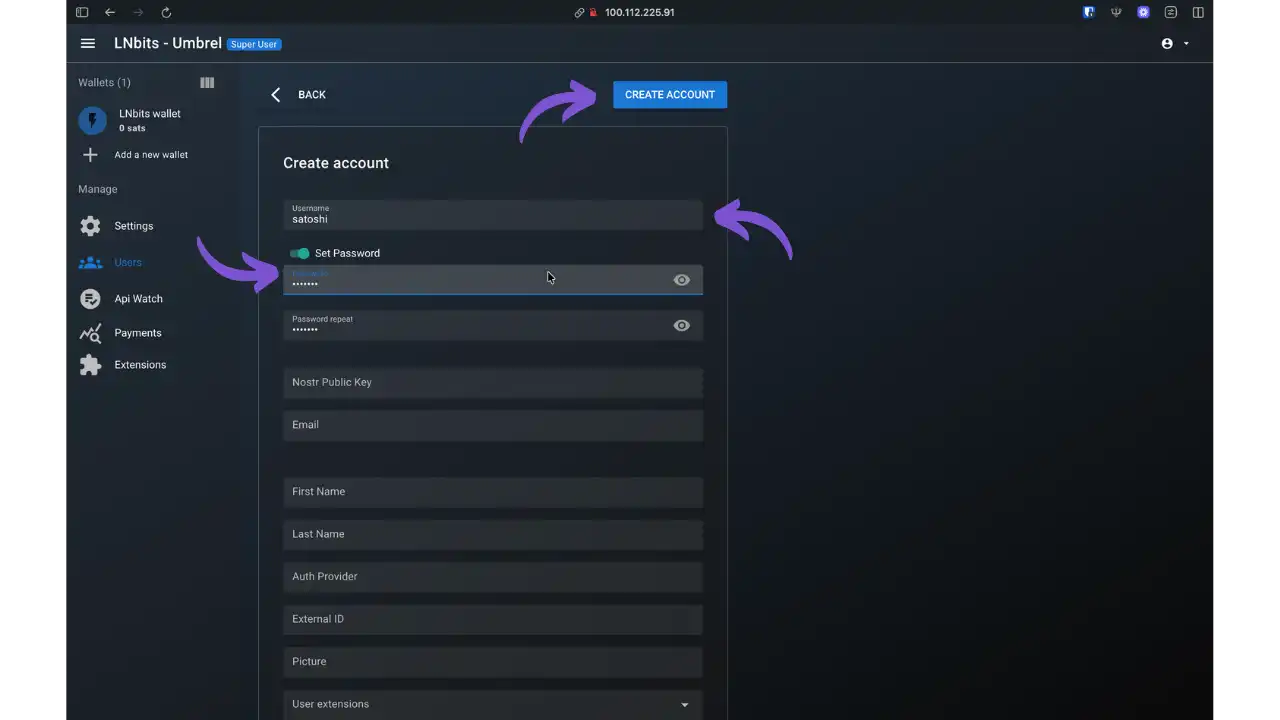Reveal Password repeat with eye icon

[x=681, y=326]
